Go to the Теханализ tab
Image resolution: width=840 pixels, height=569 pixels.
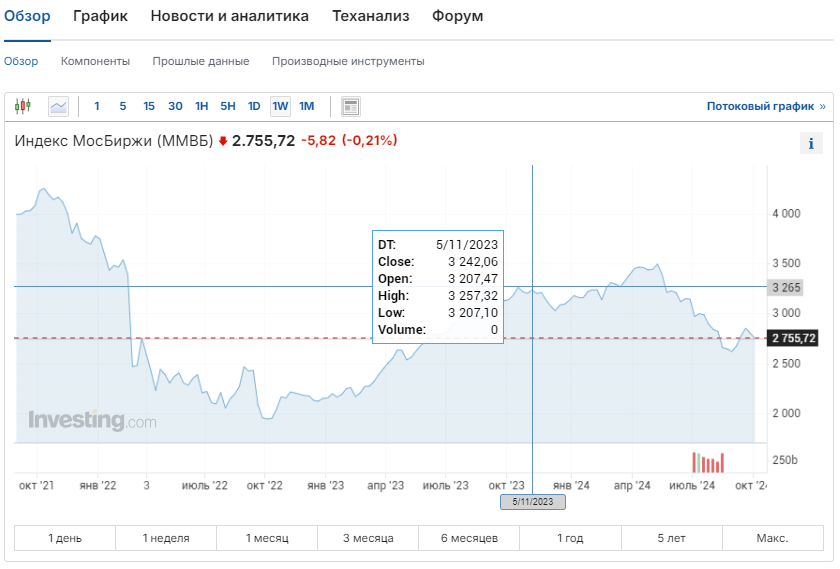[x=370, y=16]
